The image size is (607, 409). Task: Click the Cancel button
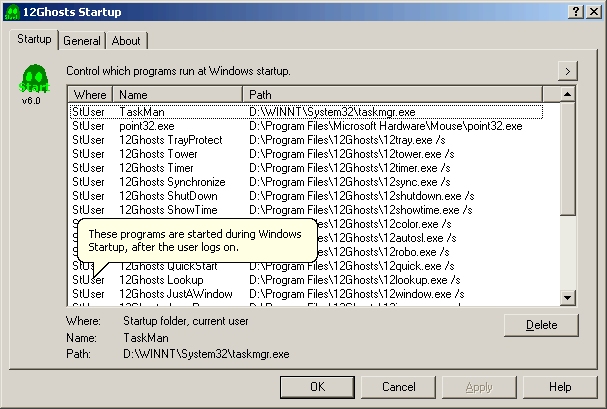point(398,387)
